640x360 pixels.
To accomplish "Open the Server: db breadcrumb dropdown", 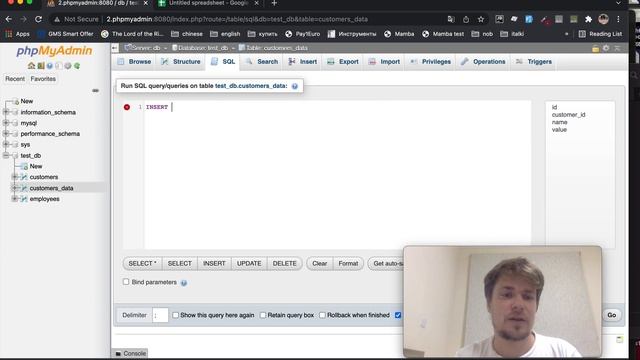I will point(165,48).
